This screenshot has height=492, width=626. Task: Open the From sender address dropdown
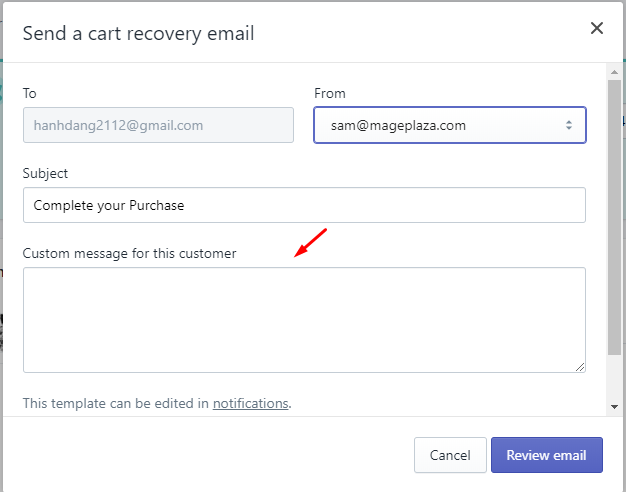[x=450, y=125]
